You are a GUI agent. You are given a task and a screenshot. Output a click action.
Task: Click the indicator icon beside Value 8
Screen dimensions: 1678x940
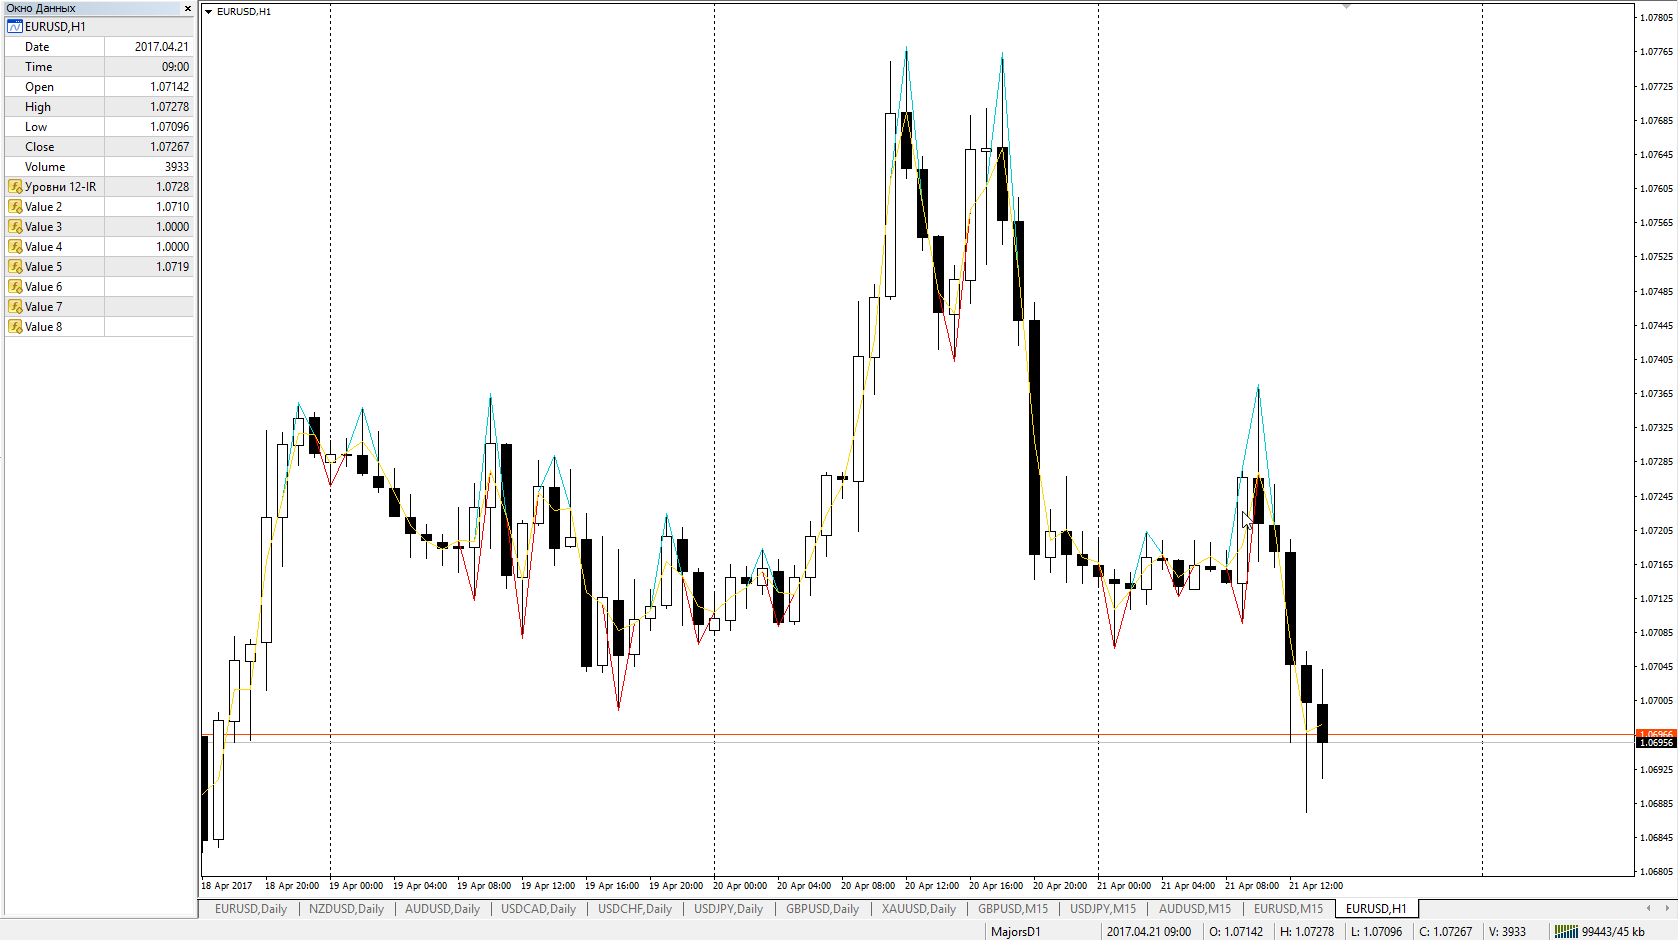point(15,327)
